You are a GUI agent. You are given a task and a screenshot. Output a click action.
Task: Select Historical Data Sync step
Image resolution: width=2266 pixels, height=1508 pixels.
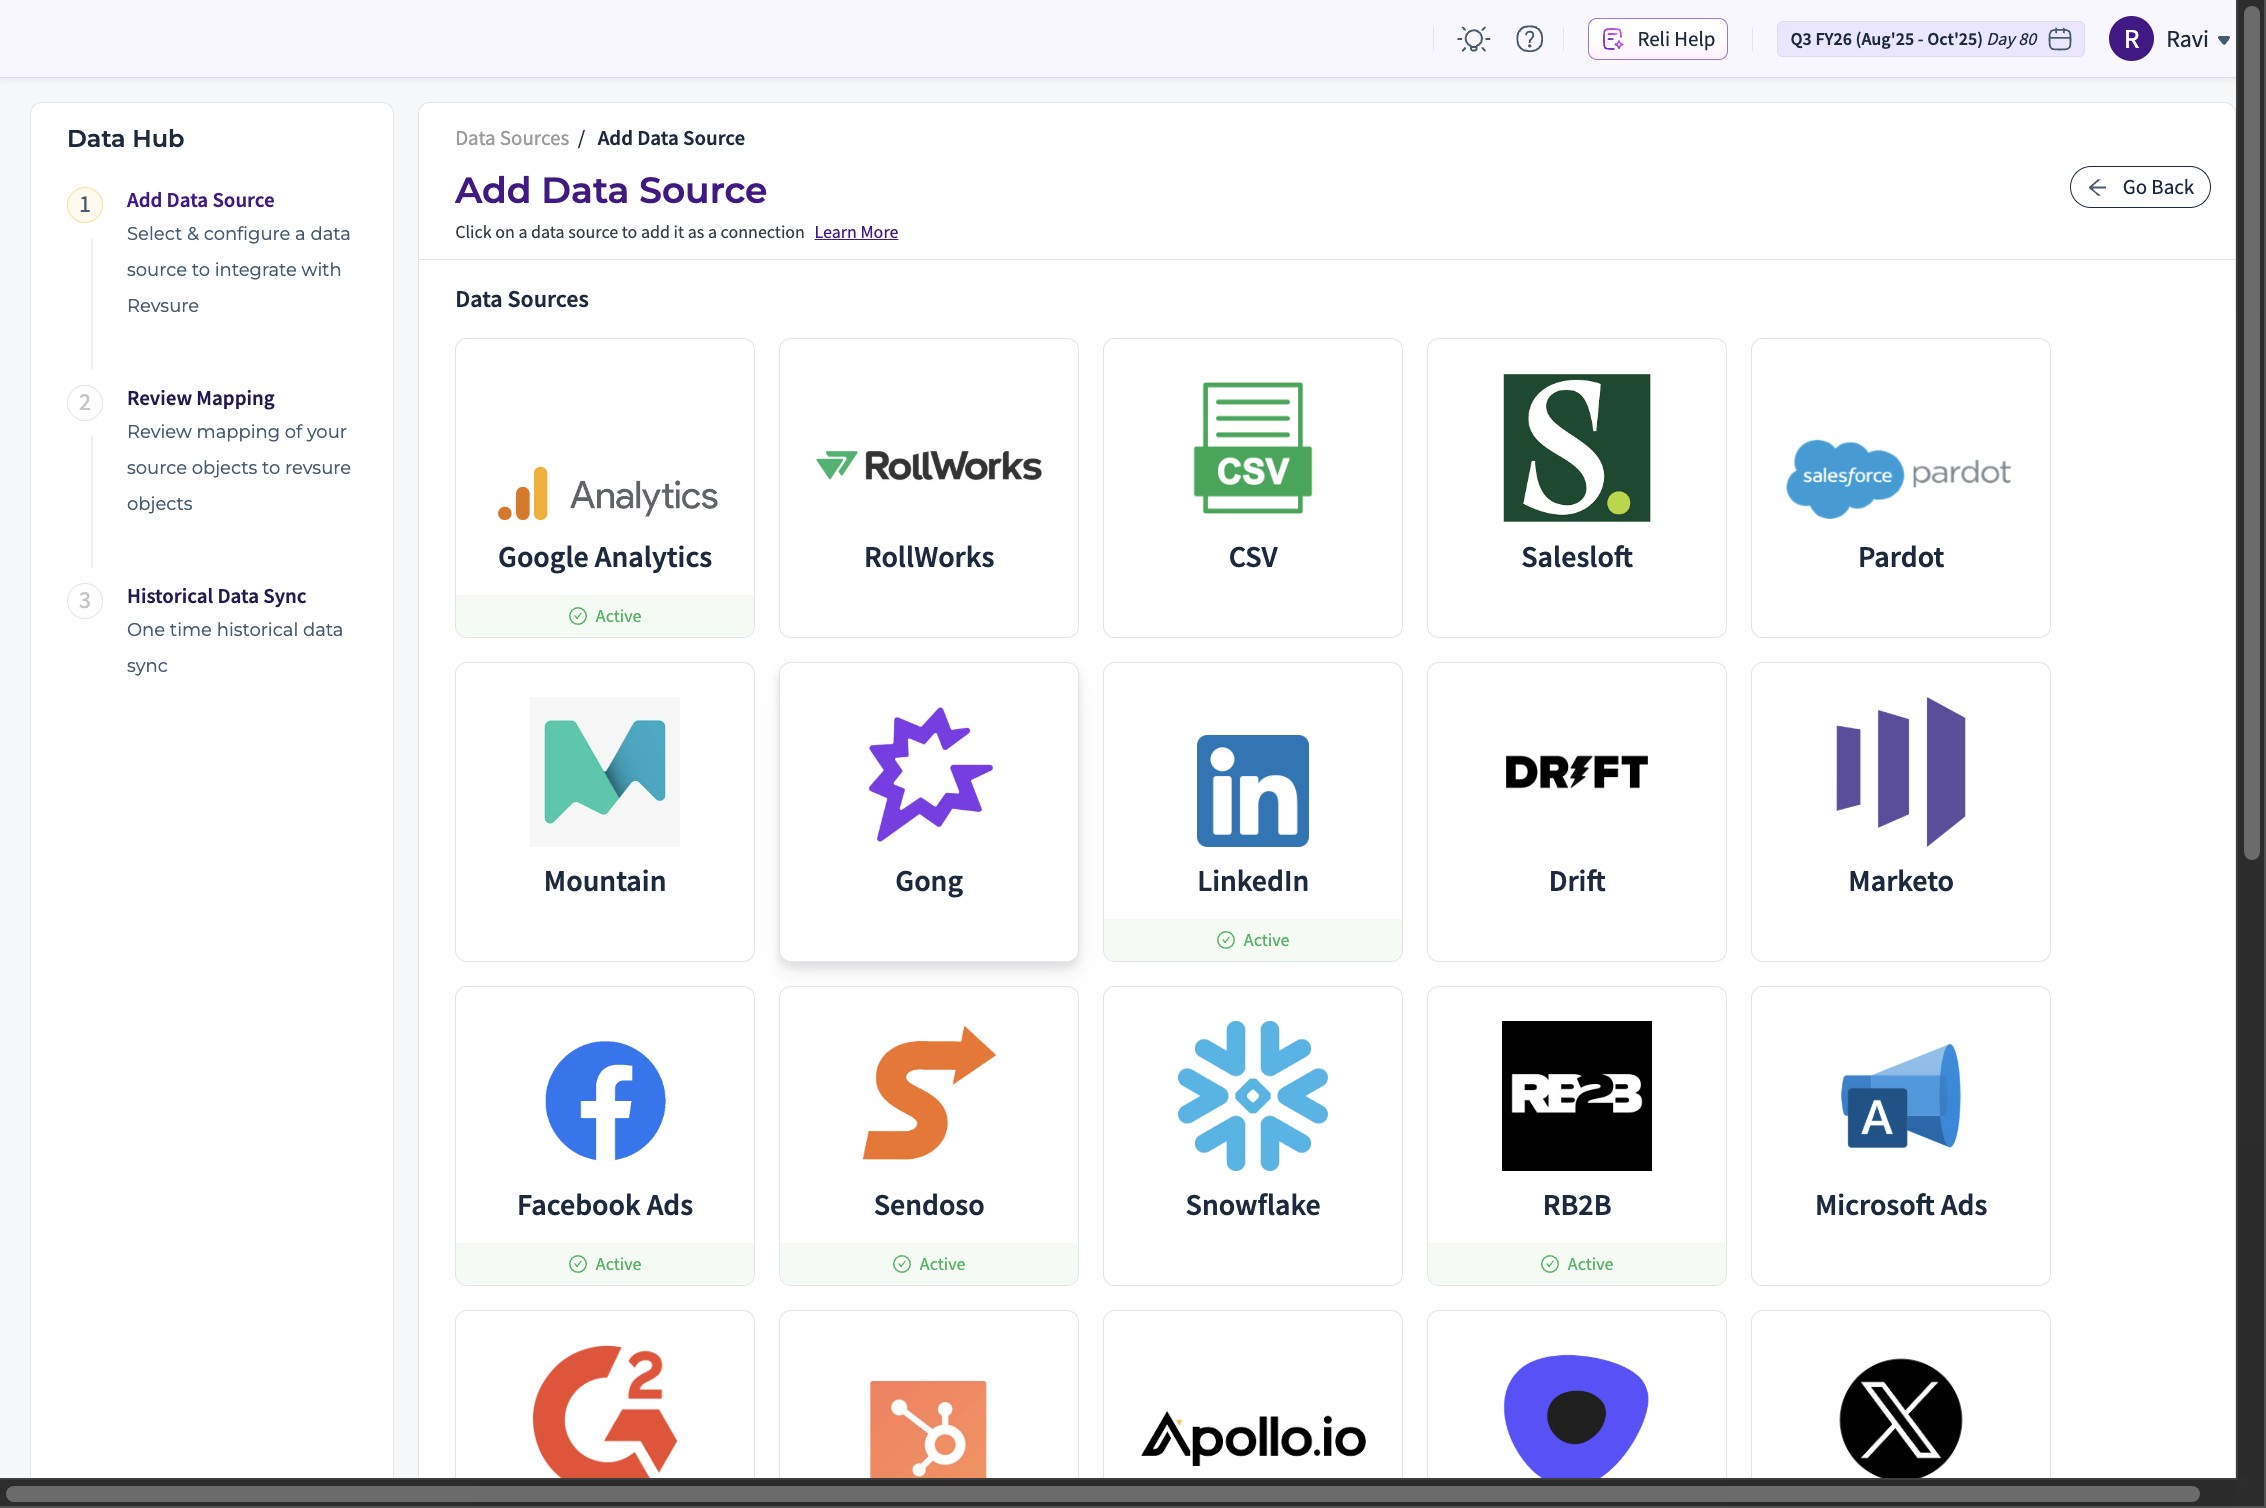point(216,596)
